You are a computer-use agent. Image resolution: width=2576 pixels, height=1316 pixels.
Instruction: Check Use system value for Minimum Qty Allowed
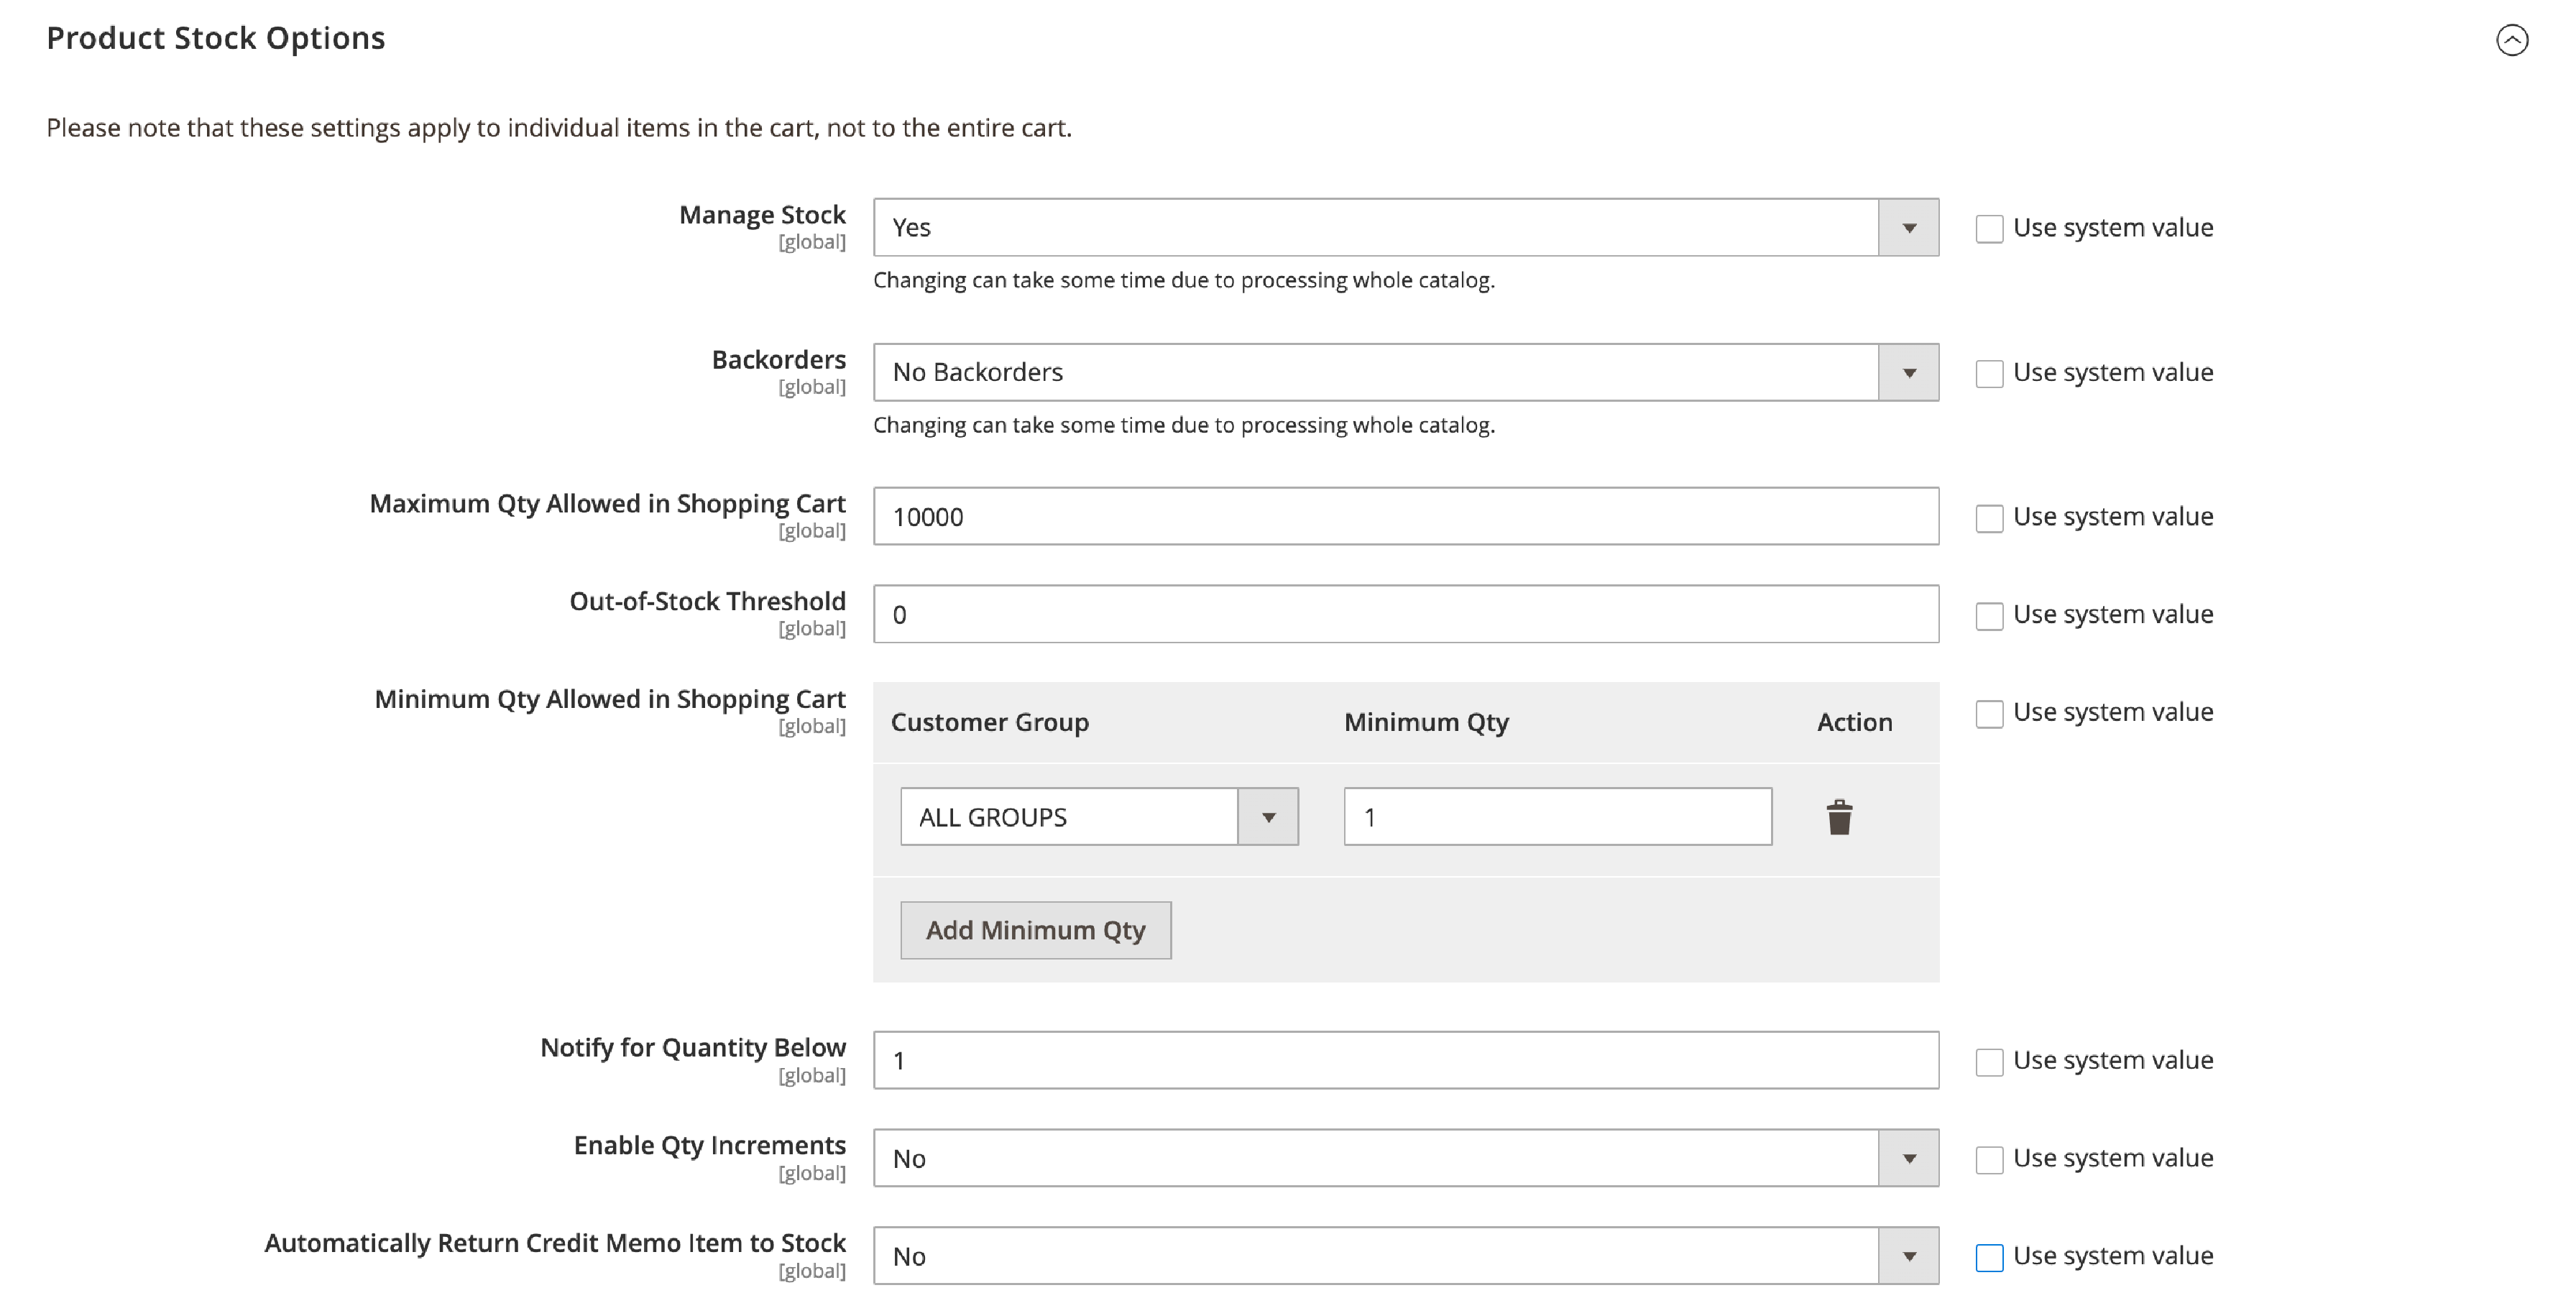[1989, 714]
